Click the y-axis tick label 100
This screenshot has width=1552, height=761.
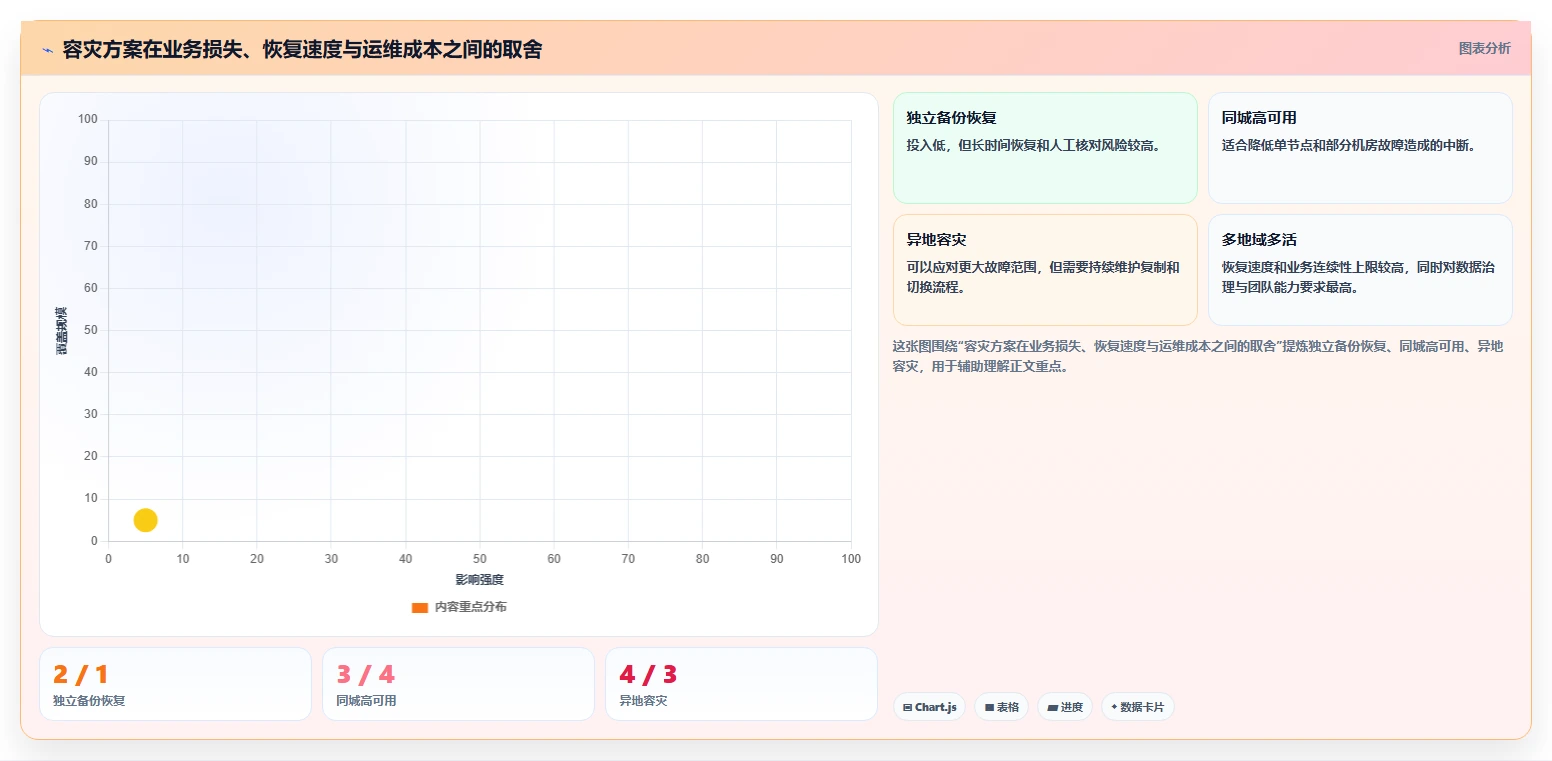click(88, 120)
